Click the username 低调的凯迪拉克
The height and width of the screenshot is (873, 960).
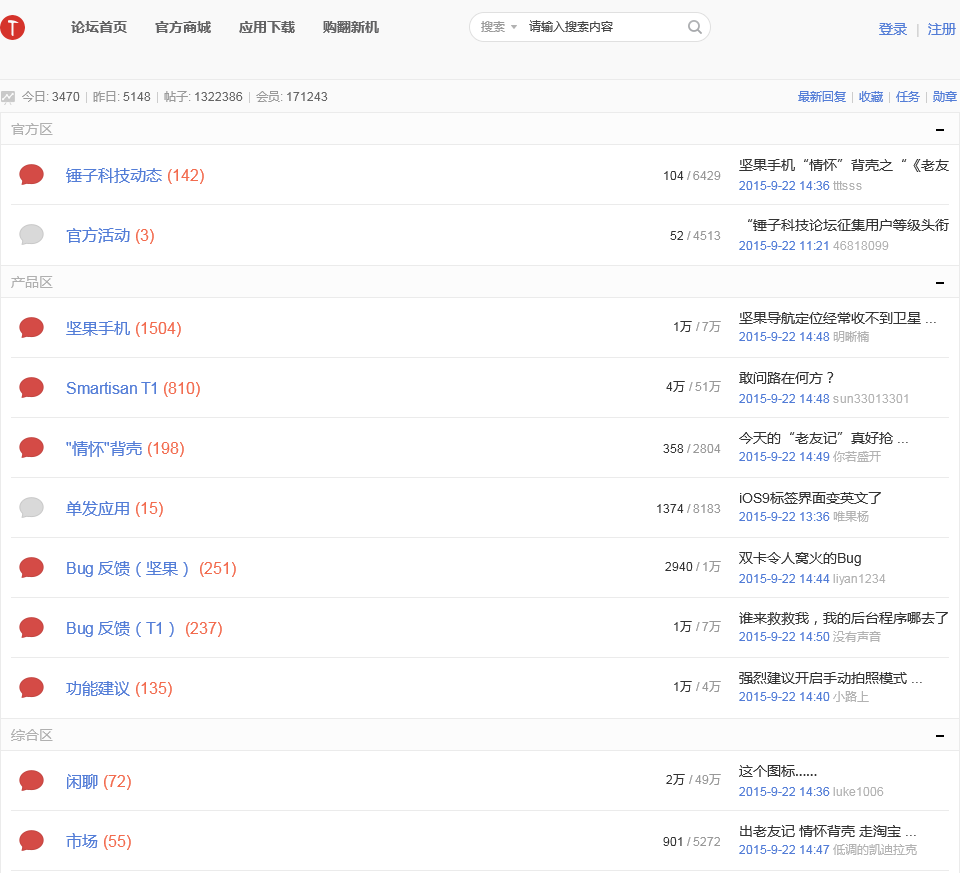(x=875, y=850)
